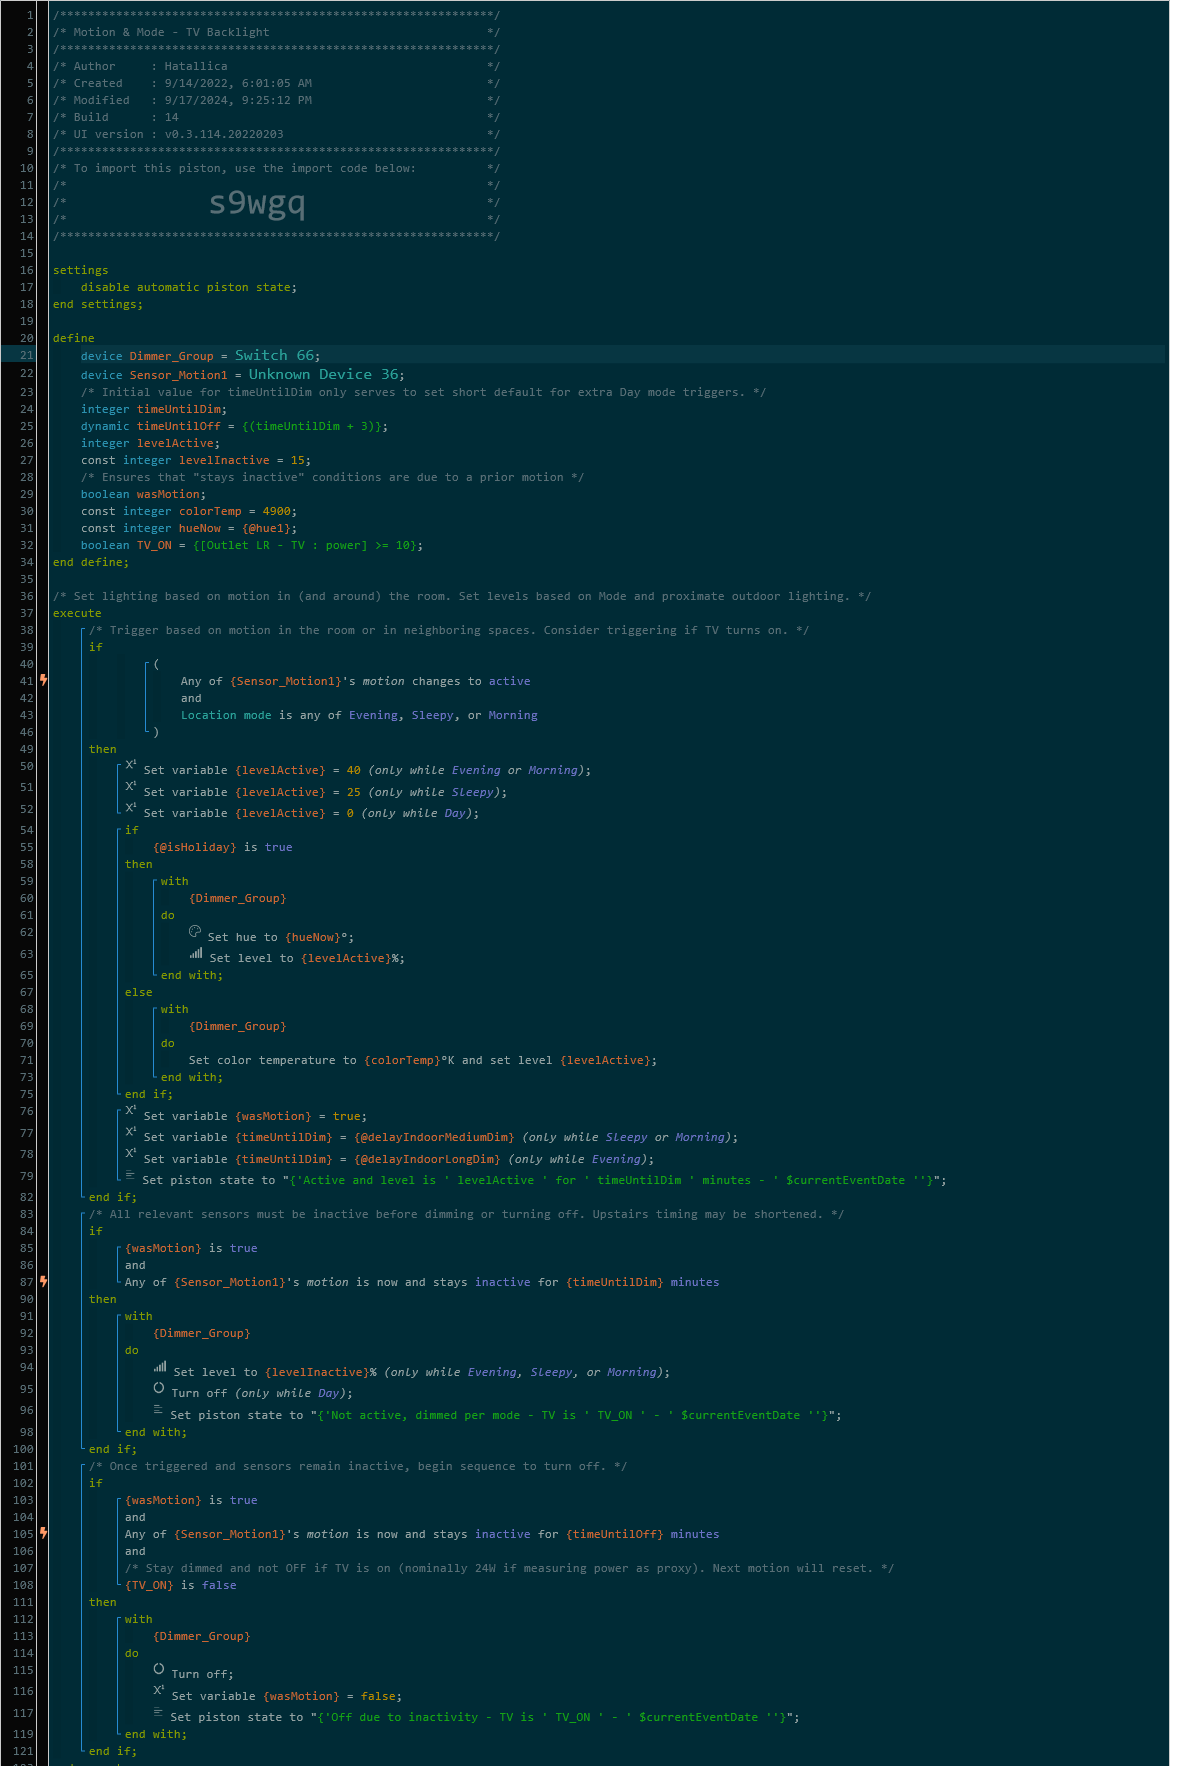Click the import code s9wgq

pyautogui.click(x=257, y=203)
